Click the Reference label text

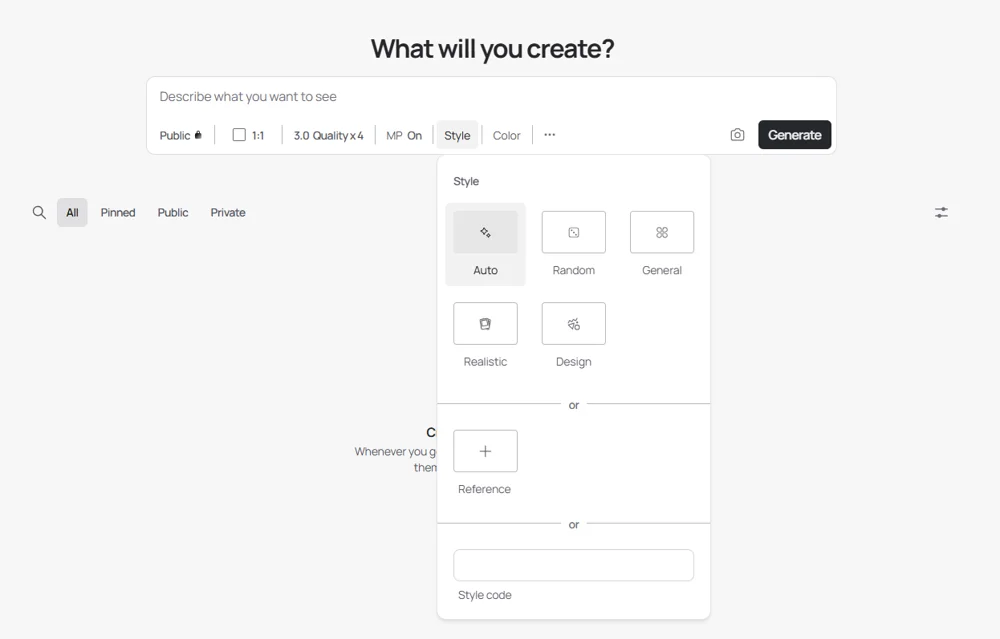(x=484, y=489)
